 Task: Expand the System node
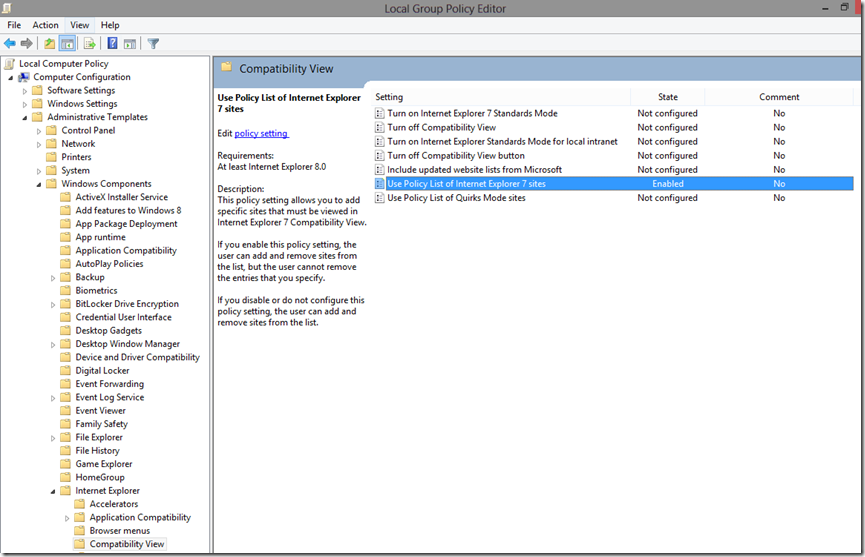pos(39,172)
